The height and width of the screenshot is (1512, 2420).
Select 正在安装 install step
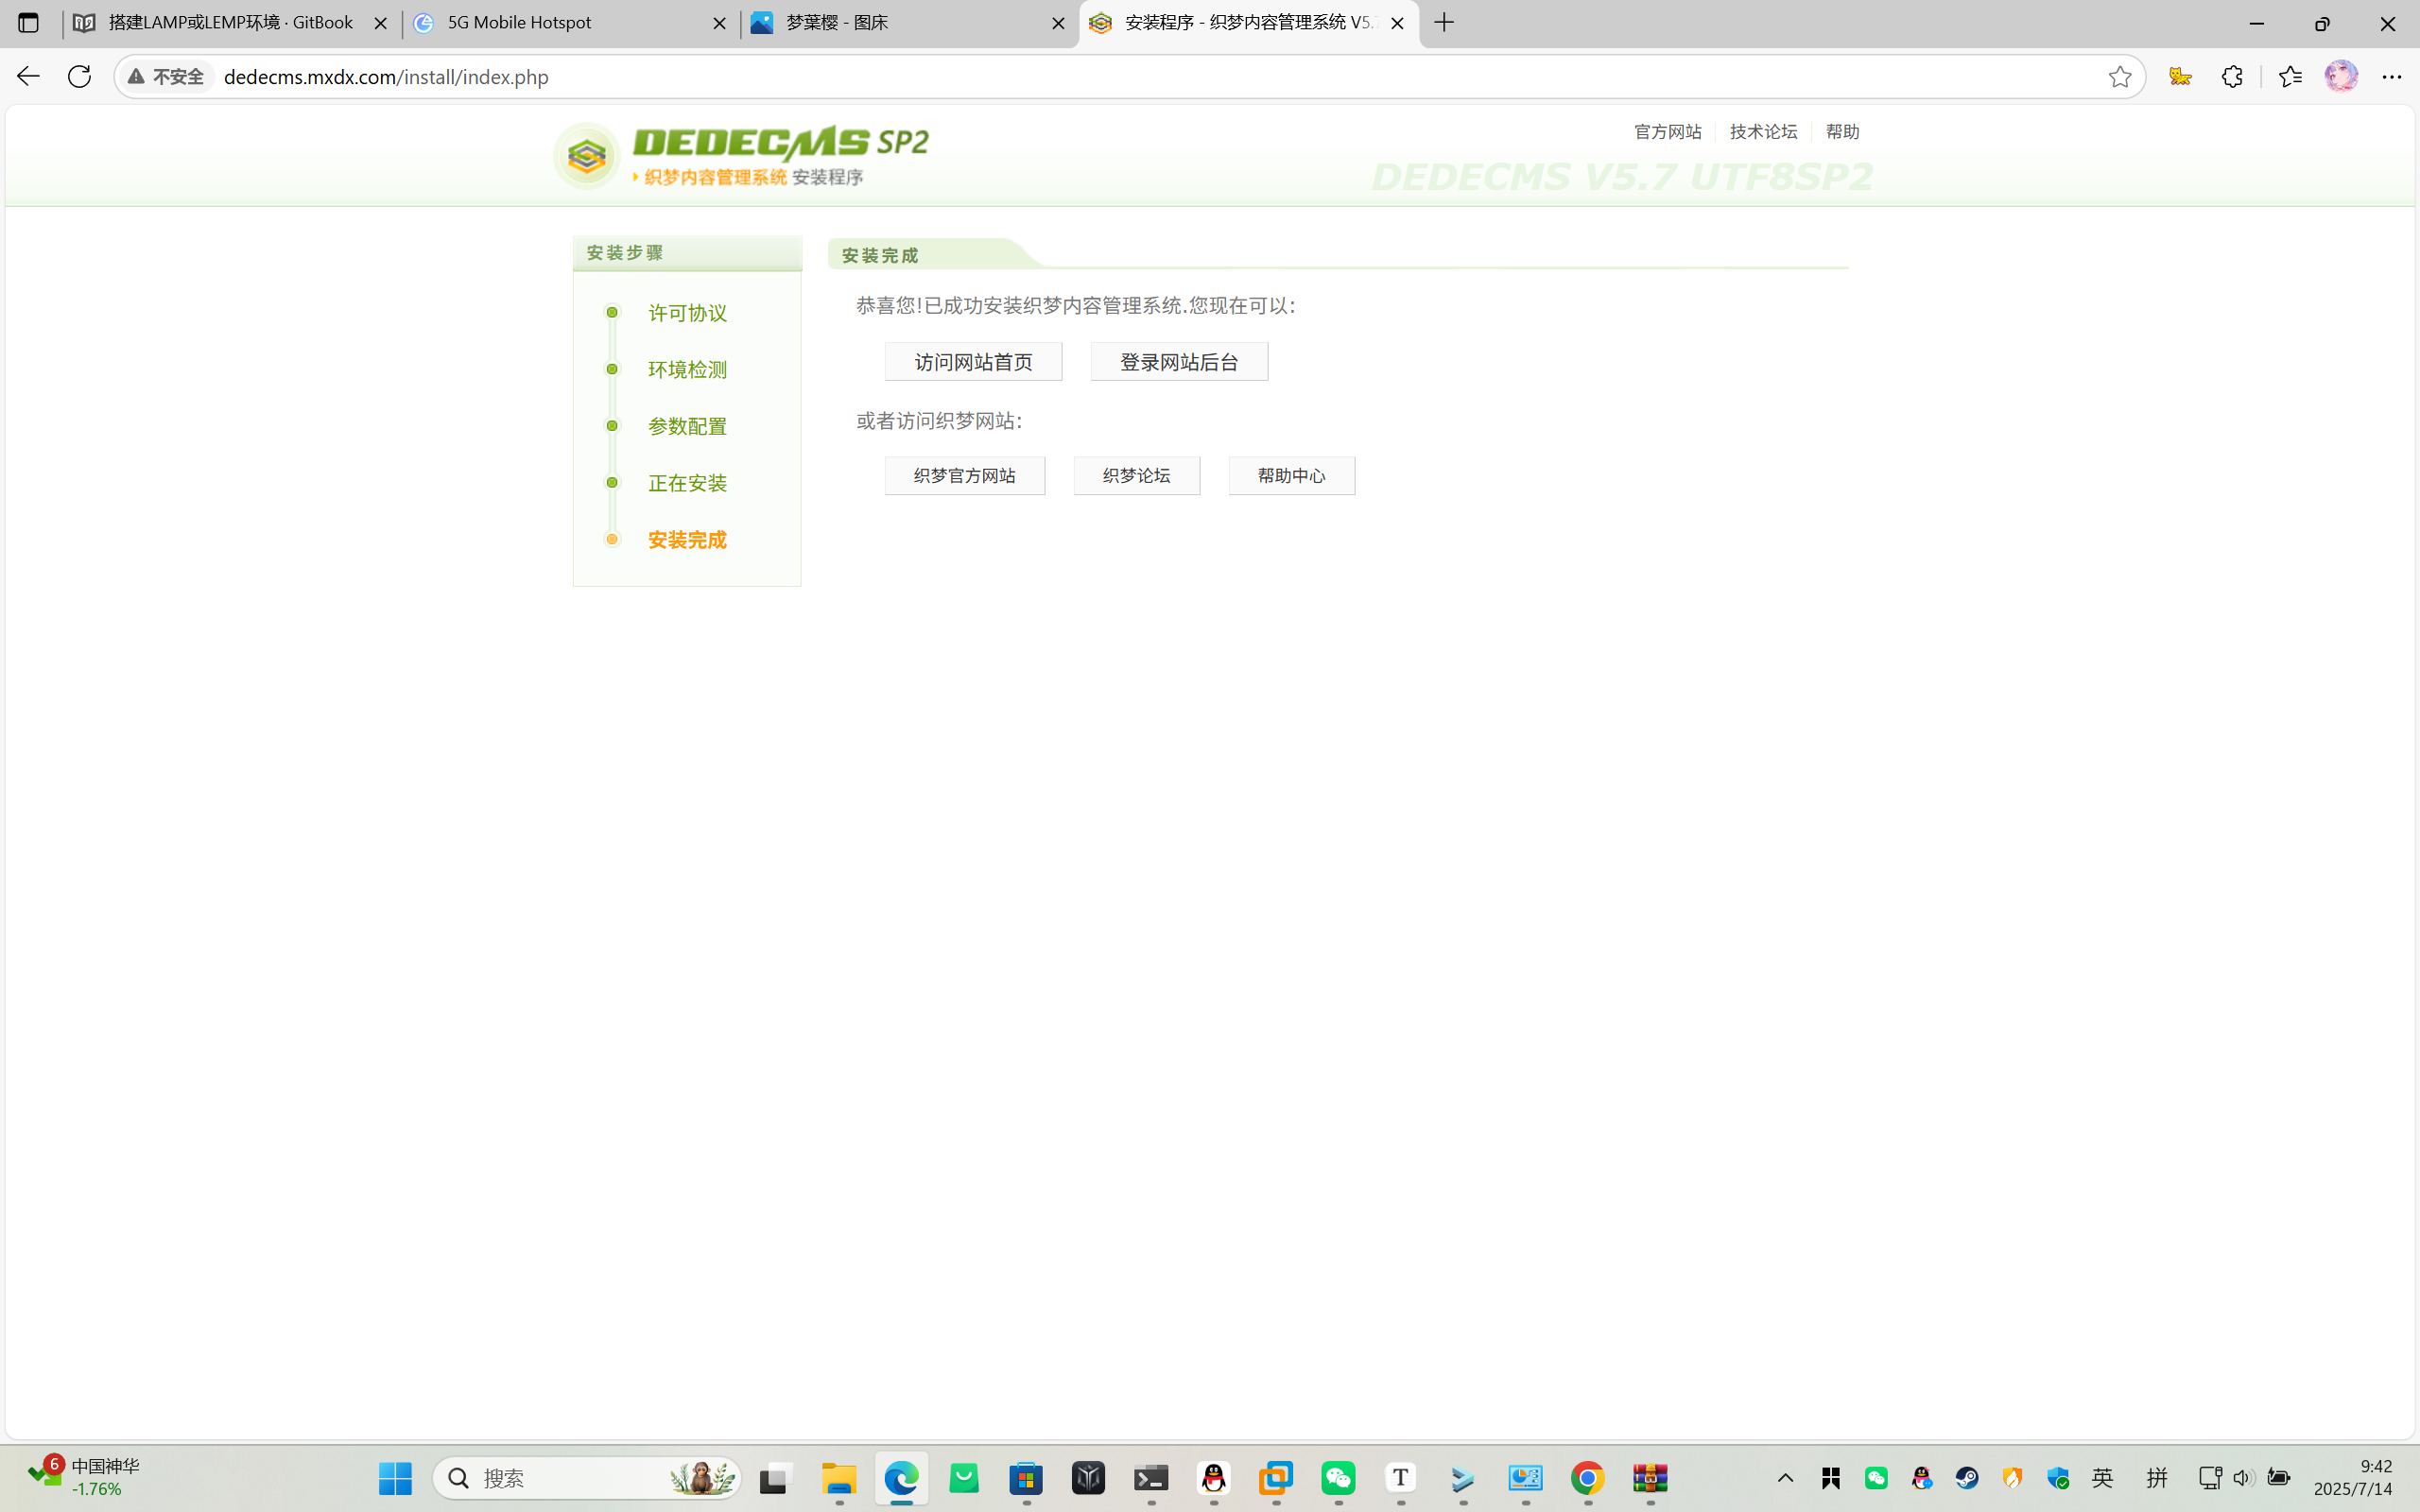pos(687,483)
